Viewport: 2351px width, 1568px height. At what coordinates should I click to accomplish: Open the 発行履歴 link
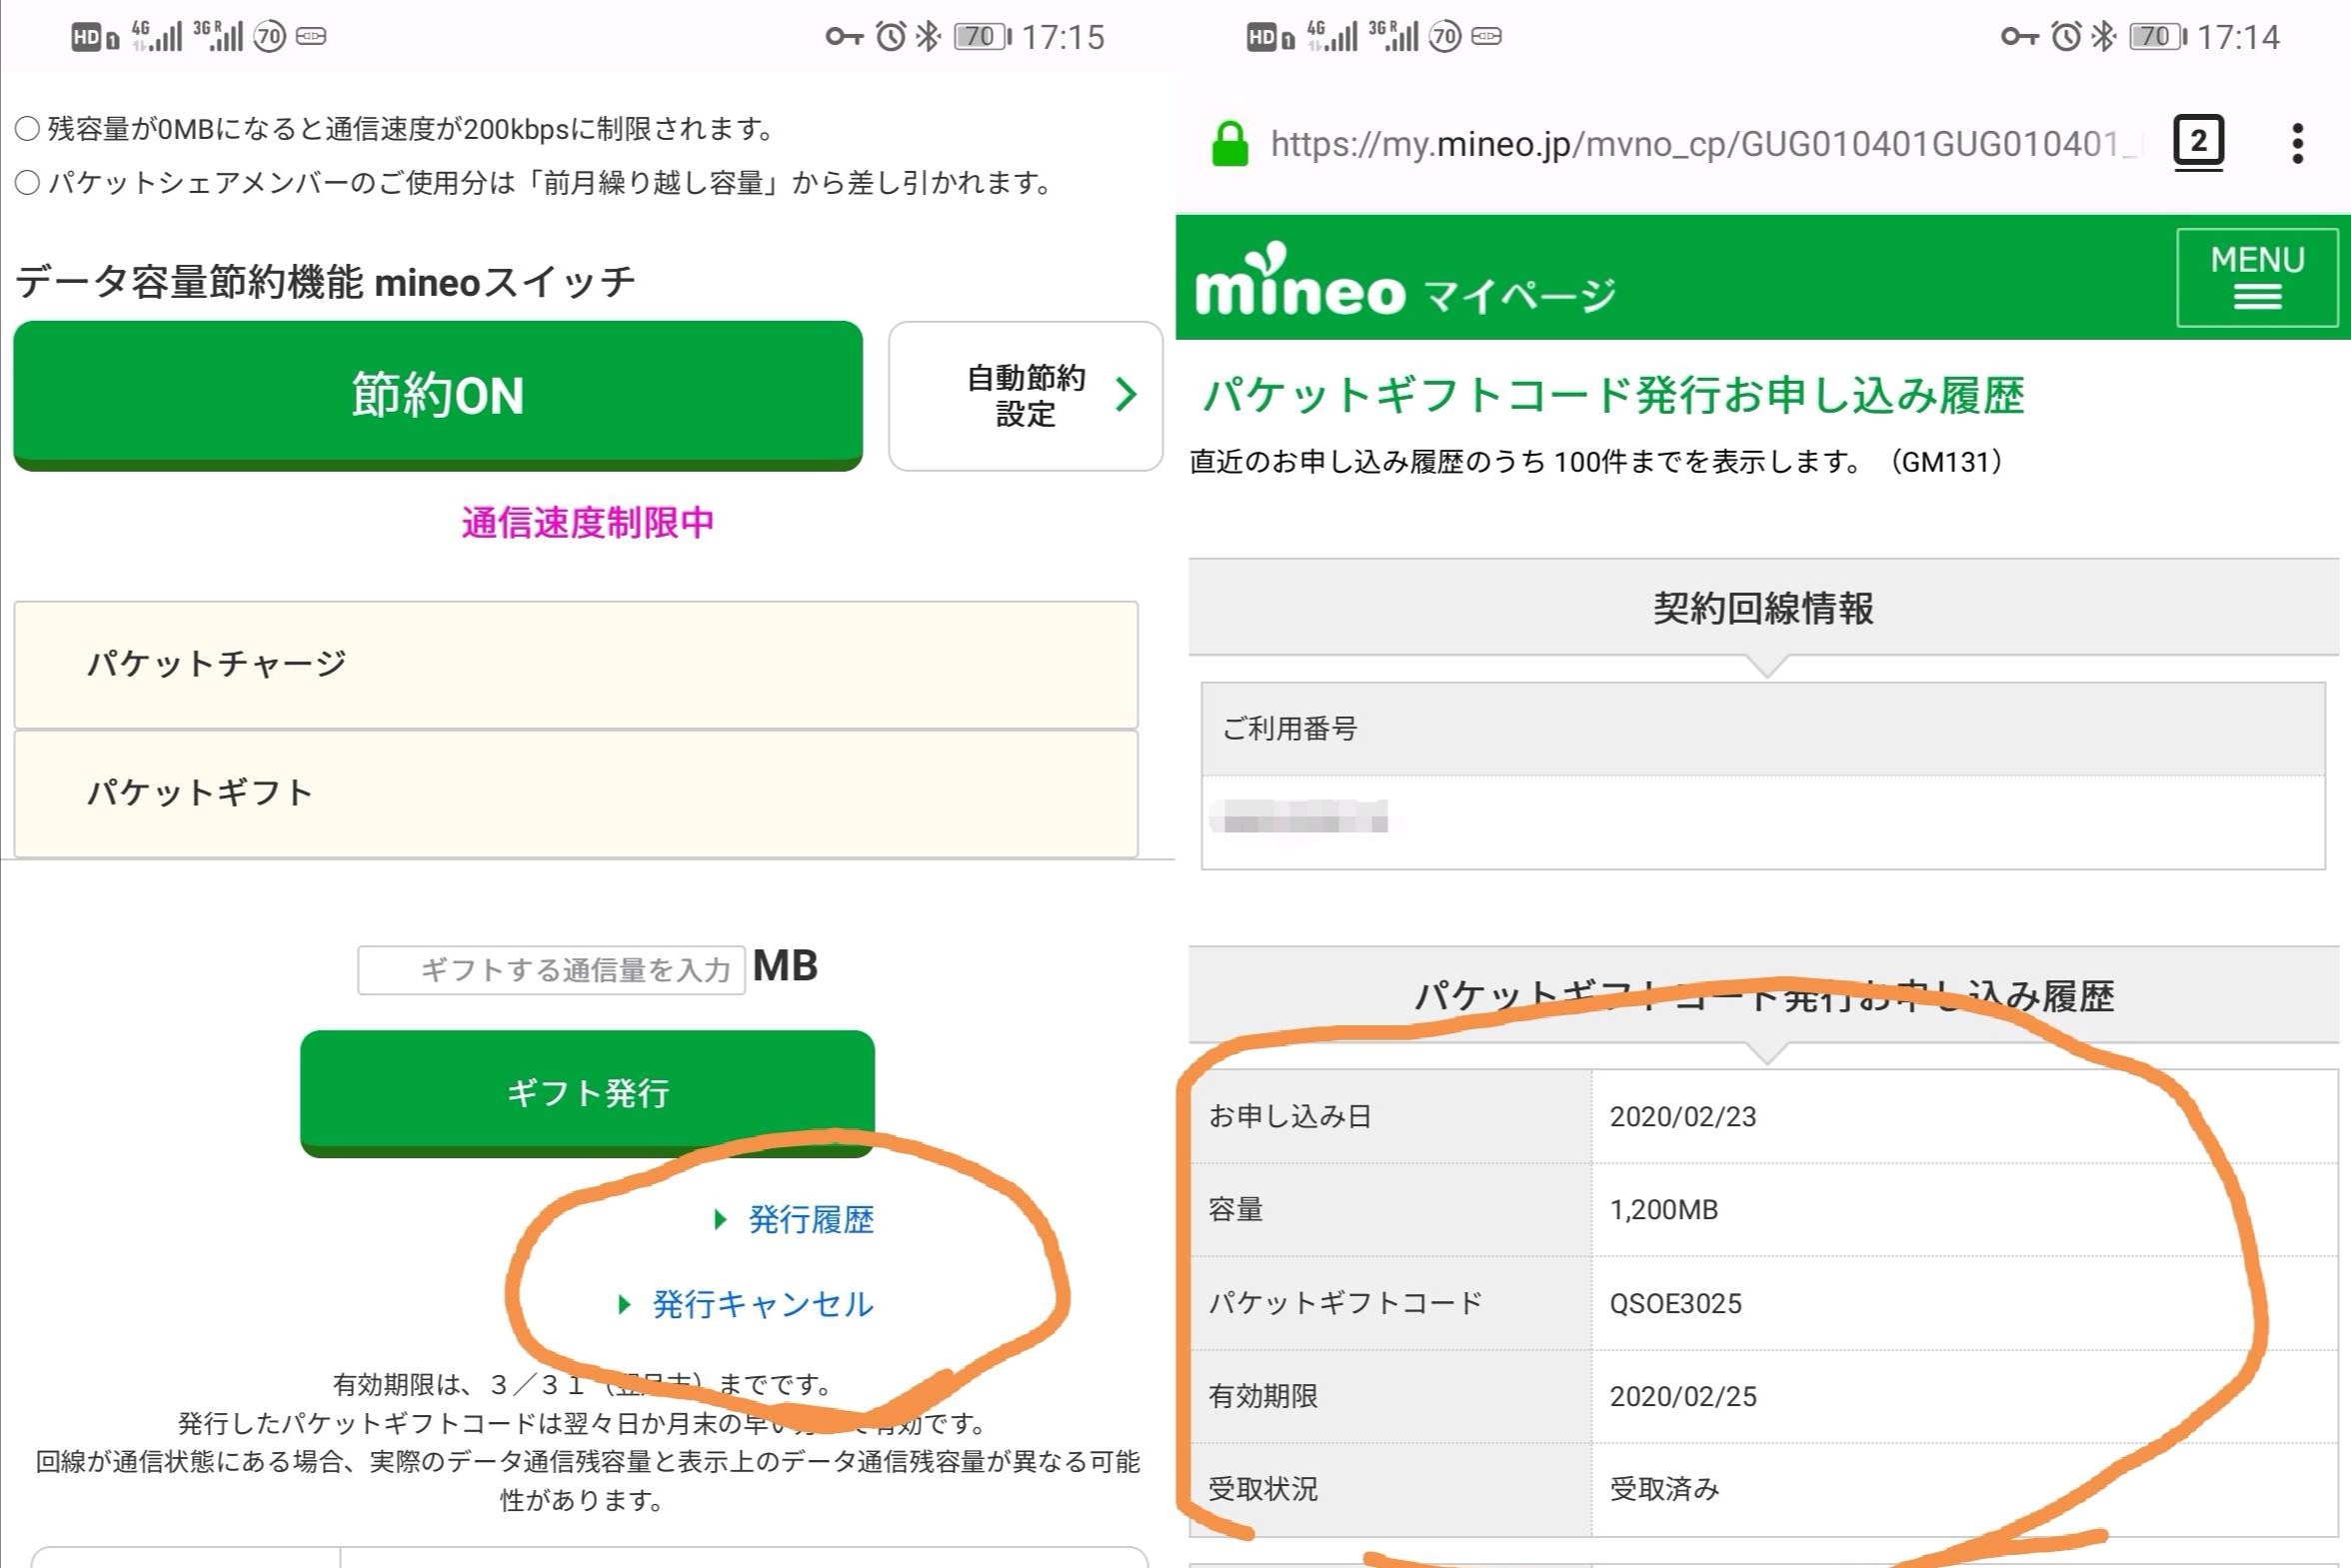810,1219
